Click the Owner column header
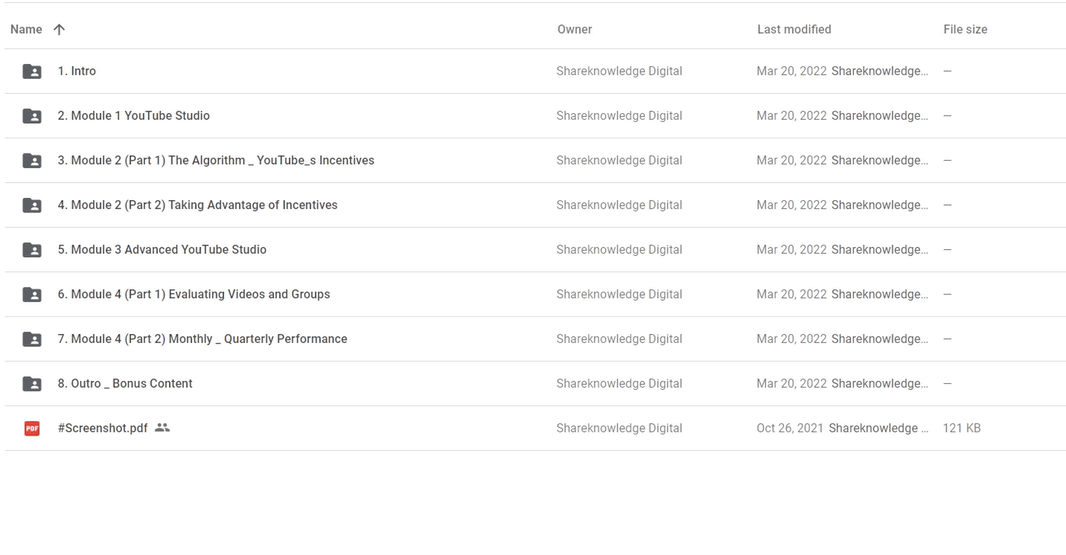This screenshot has height=555, width=1066. click(x=574, y=29)
